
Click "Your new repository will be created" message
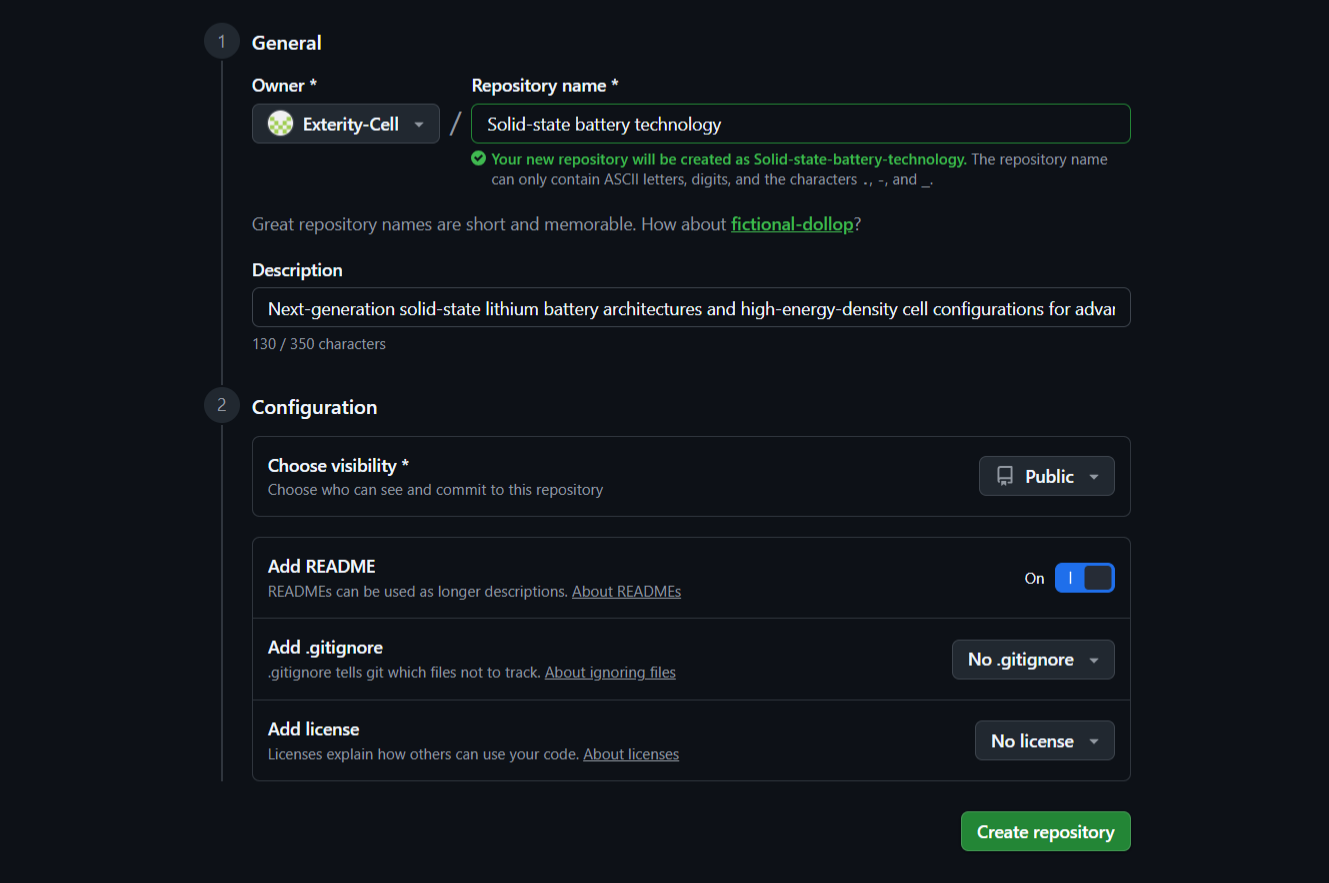pos(729,159)
